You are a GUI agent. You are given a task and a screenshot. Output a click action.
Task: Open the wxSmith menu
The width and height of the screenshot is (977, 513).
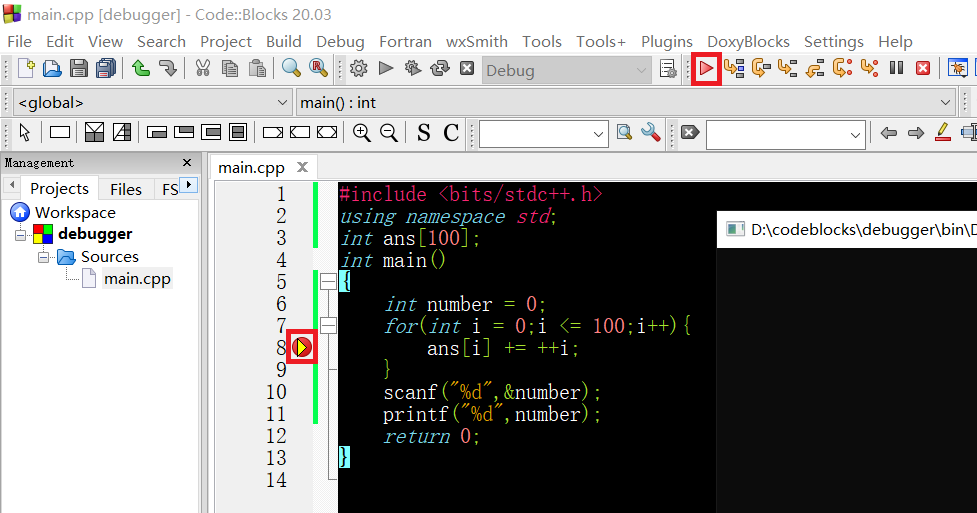(x=477, y=42)
